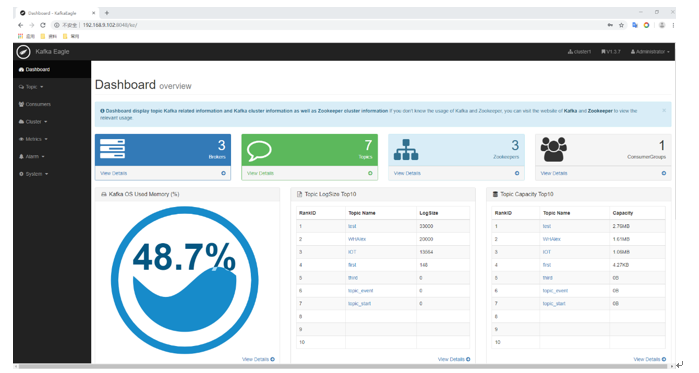This screenshot has width=699, height=373.
Task: Open topic 'test' in Capacity table
Action: click(x=547, y=226)
